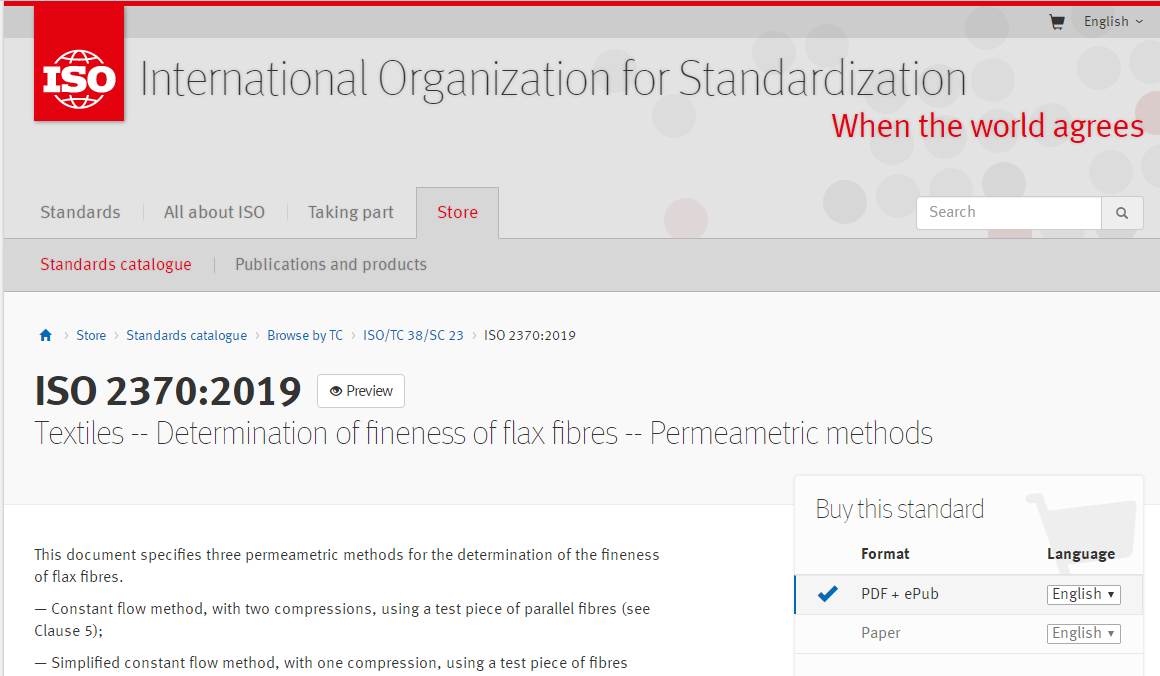
Task: Click the ISO 2370:2019 page title
Action: pyautogui.click(x=168, y=391)
